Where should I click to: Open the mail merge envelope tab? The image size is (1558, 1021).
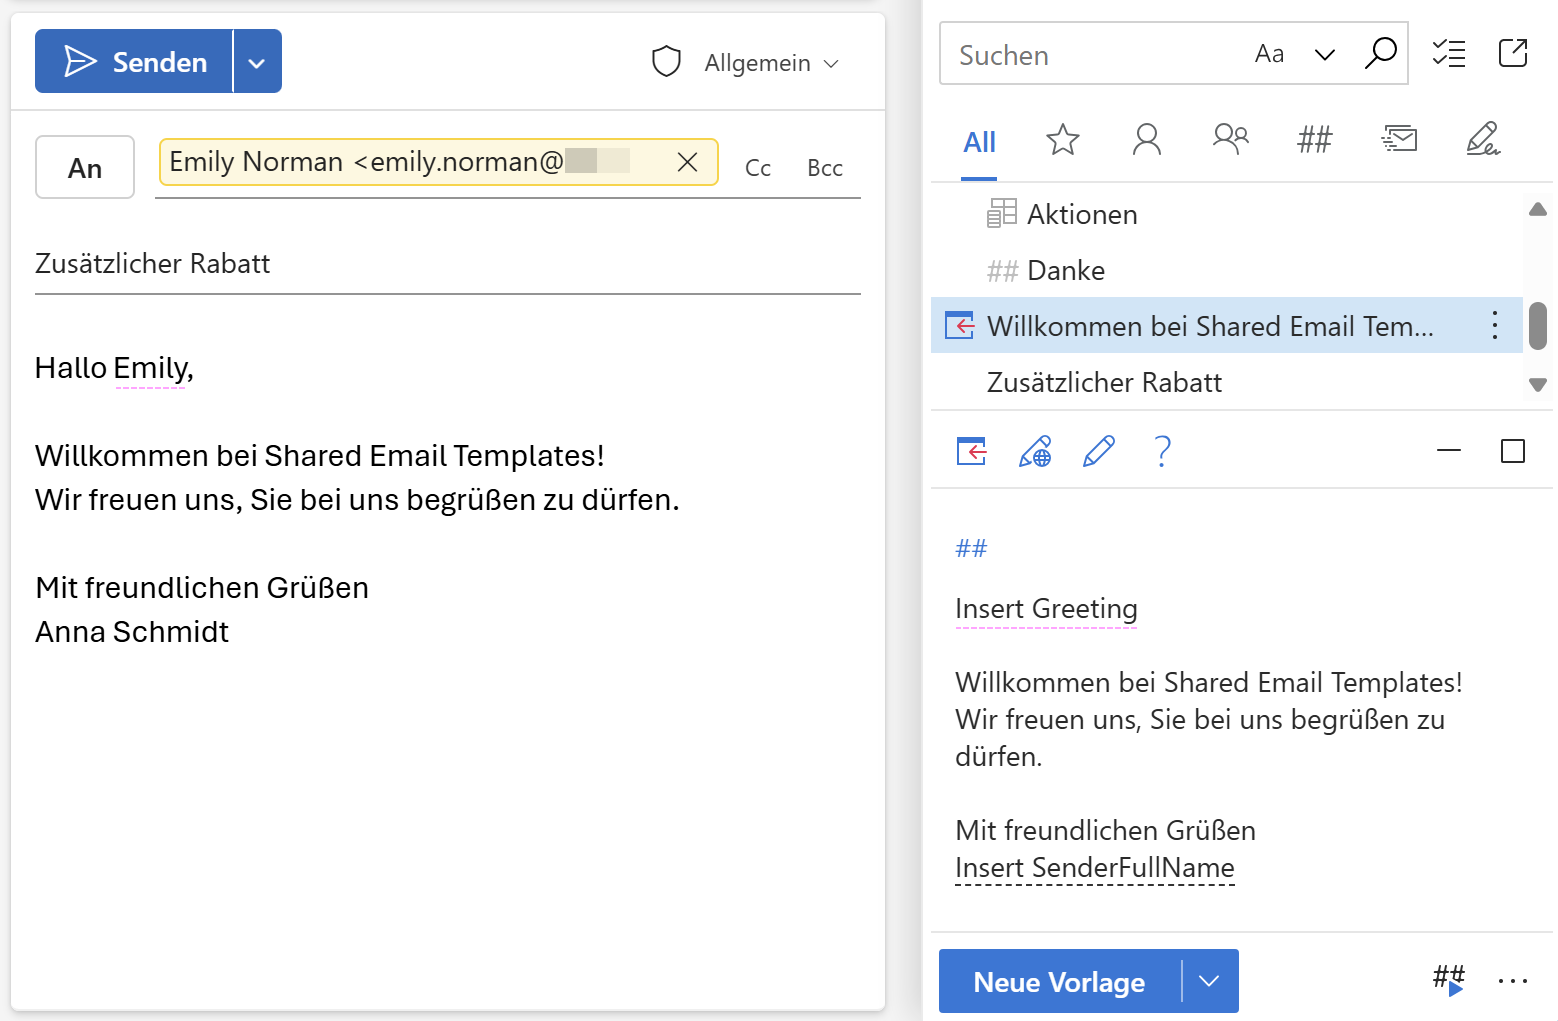pos(1399,140)
